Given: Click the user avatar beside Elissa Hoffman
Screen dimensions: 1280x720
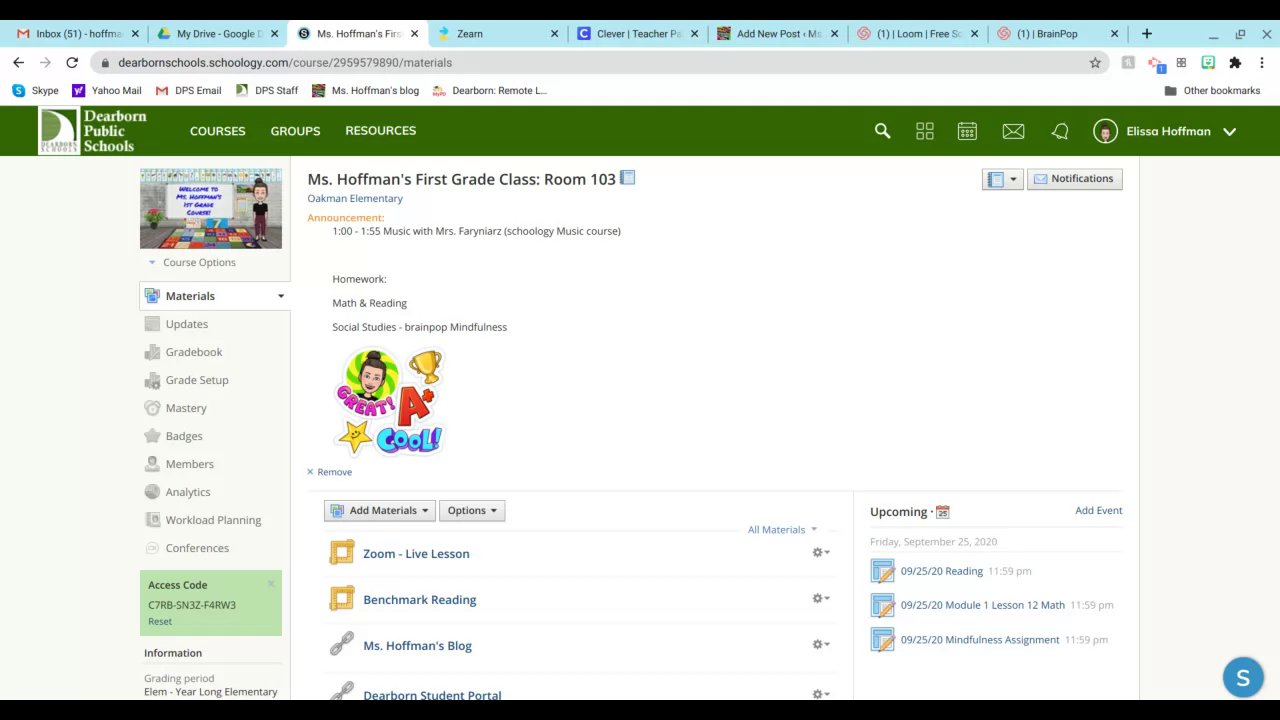Looking at the screenshot, I should coord(1105,131).
